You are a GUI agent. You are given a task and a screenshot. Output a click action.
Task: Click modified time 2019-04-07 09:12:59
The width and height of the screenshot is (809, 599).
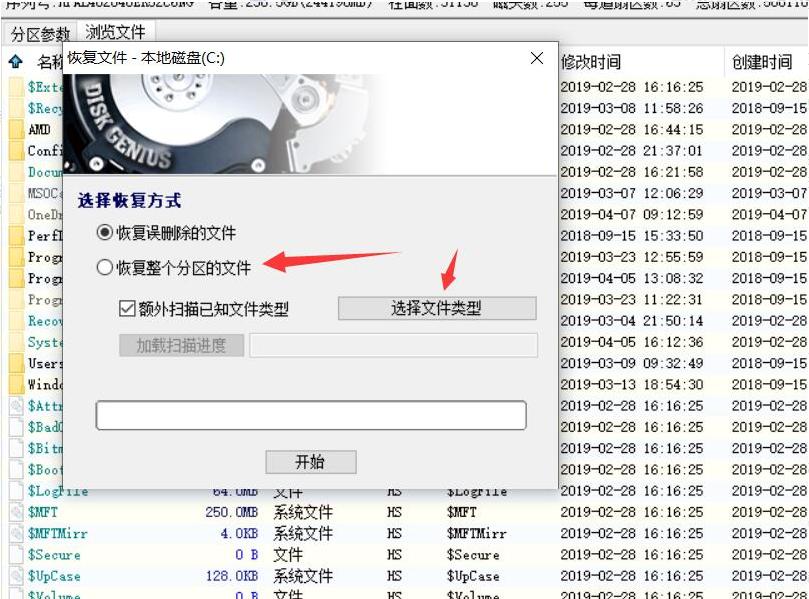point(632,214)
